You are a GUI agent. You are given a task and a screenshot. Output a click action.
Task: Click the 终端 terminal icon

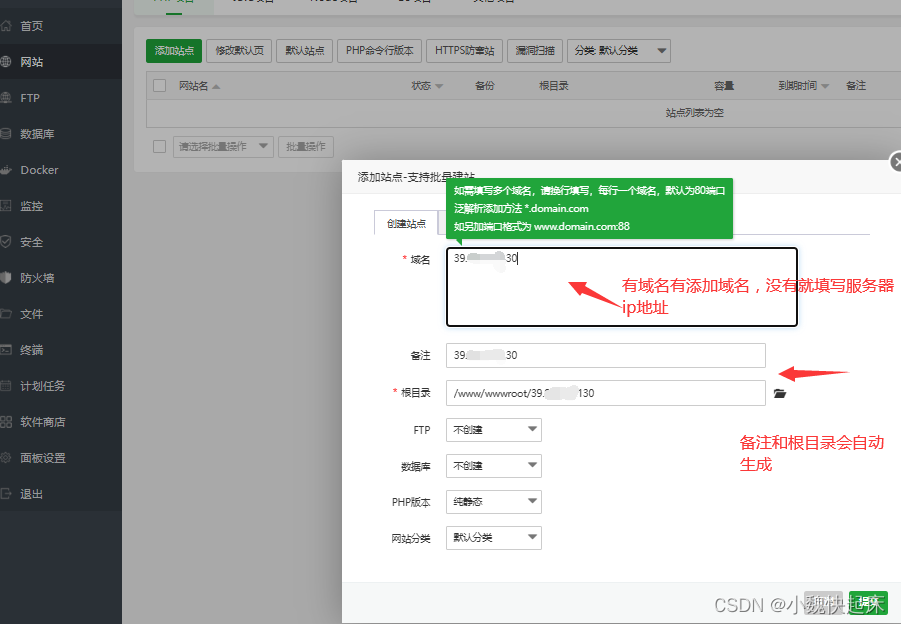[x=6, y=350]
